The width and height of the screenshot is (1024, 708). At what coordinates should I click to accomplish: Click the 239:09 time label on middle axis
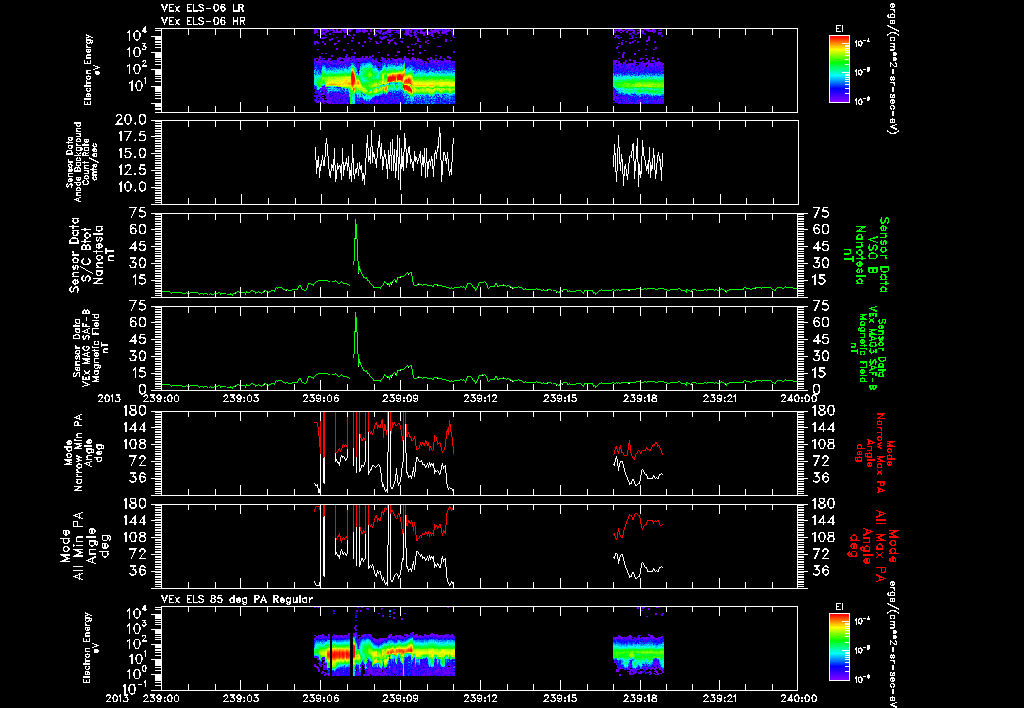coord(400,398)
